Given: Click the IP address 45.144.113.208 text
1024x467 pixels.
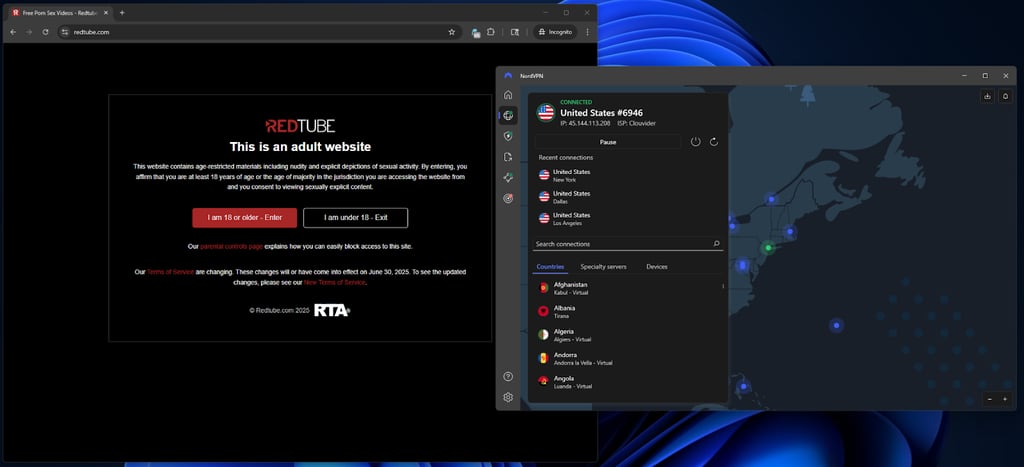Looking at the screenshot, I should pos(585,123).
